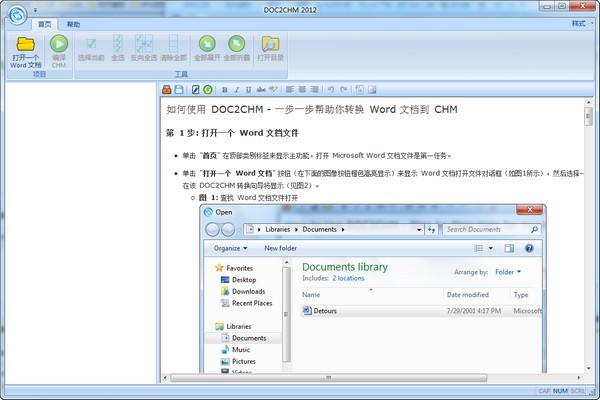
Task: Open a Word document with folder icon
Action: coord(25,52)
